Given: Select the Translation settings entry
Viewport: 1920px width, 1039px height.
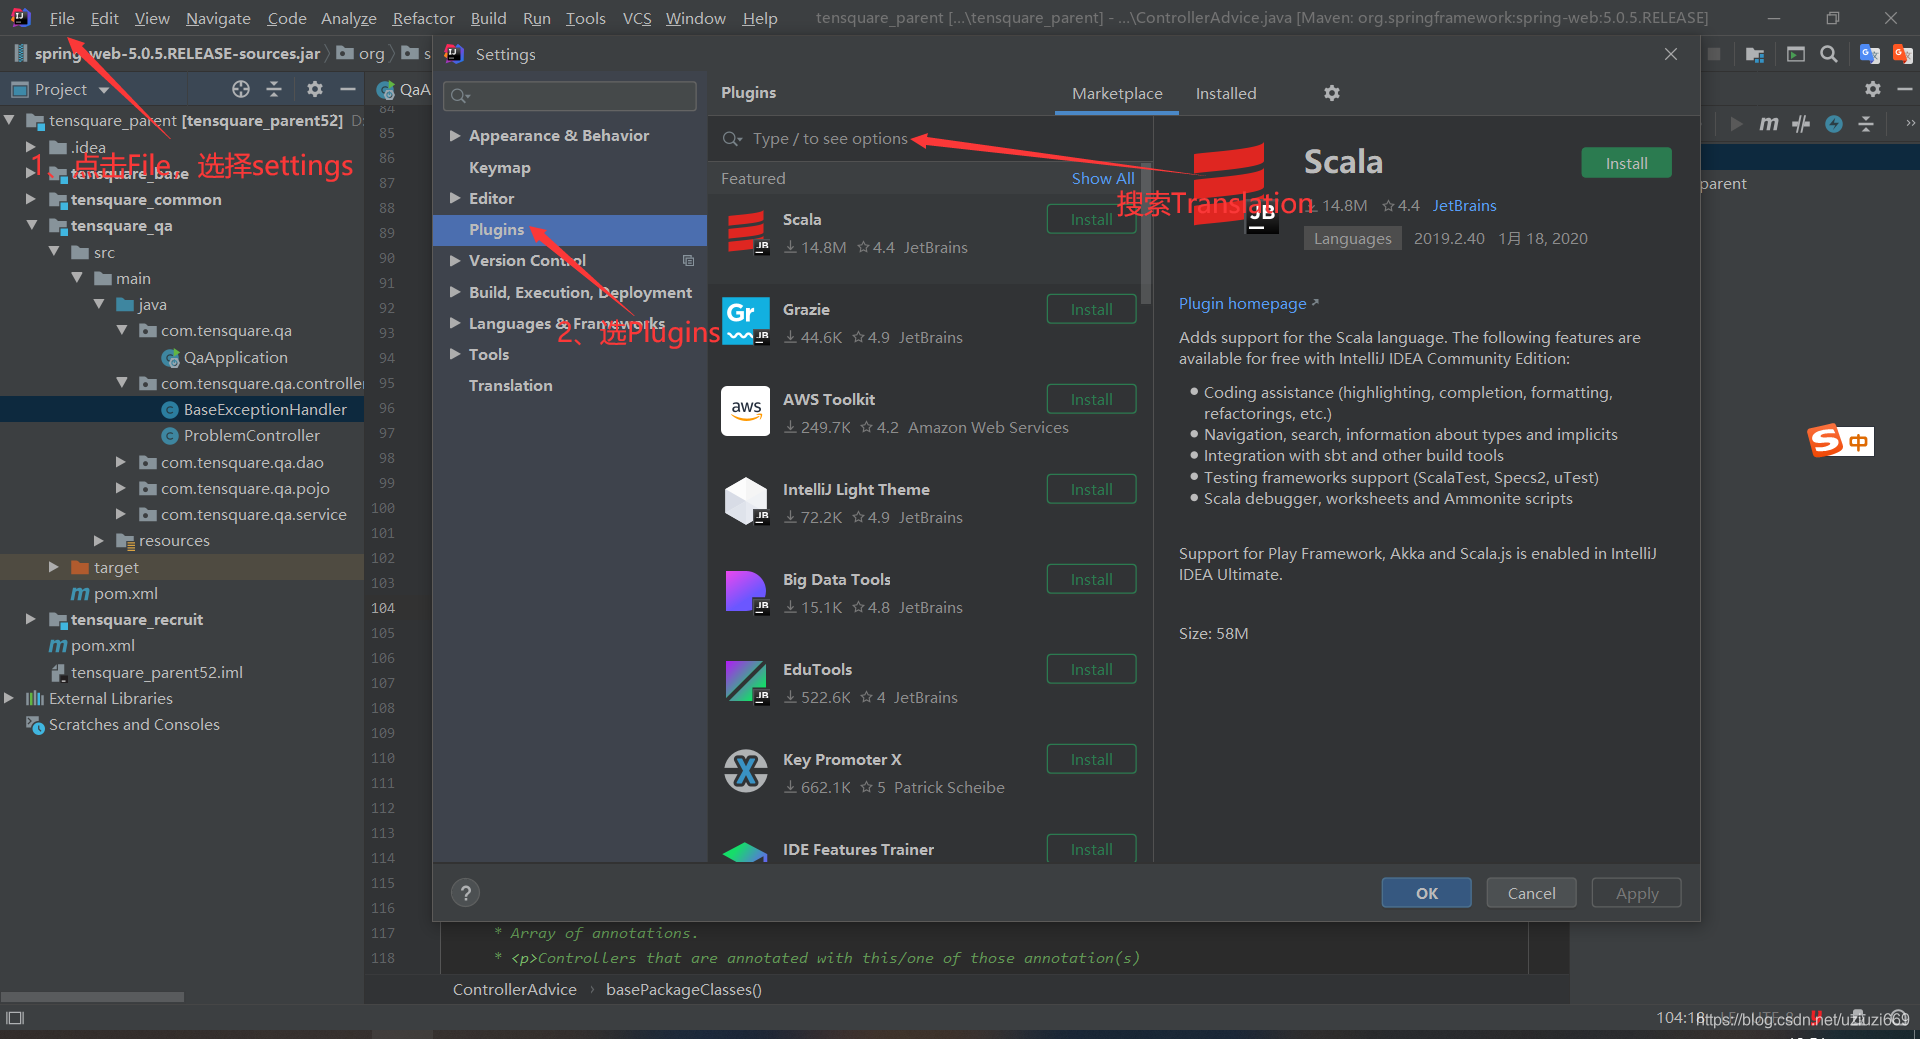Looking at the screenshot, I should 510,385.
